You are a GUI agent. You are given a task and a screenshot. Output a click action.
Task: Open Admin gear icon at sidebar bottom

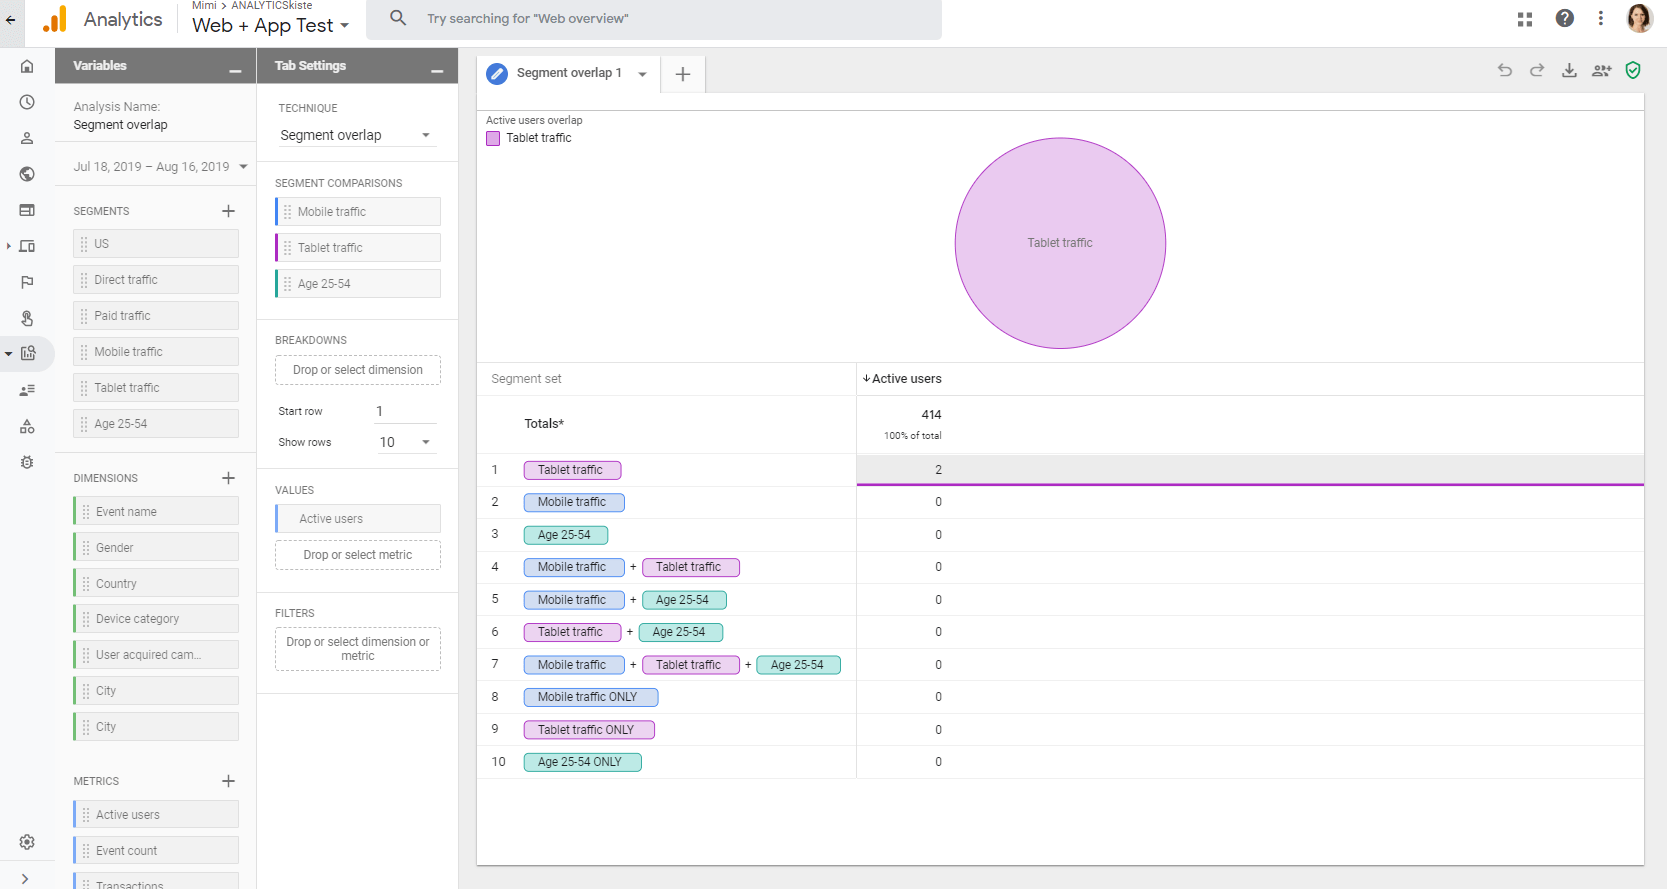pos(27,842)
